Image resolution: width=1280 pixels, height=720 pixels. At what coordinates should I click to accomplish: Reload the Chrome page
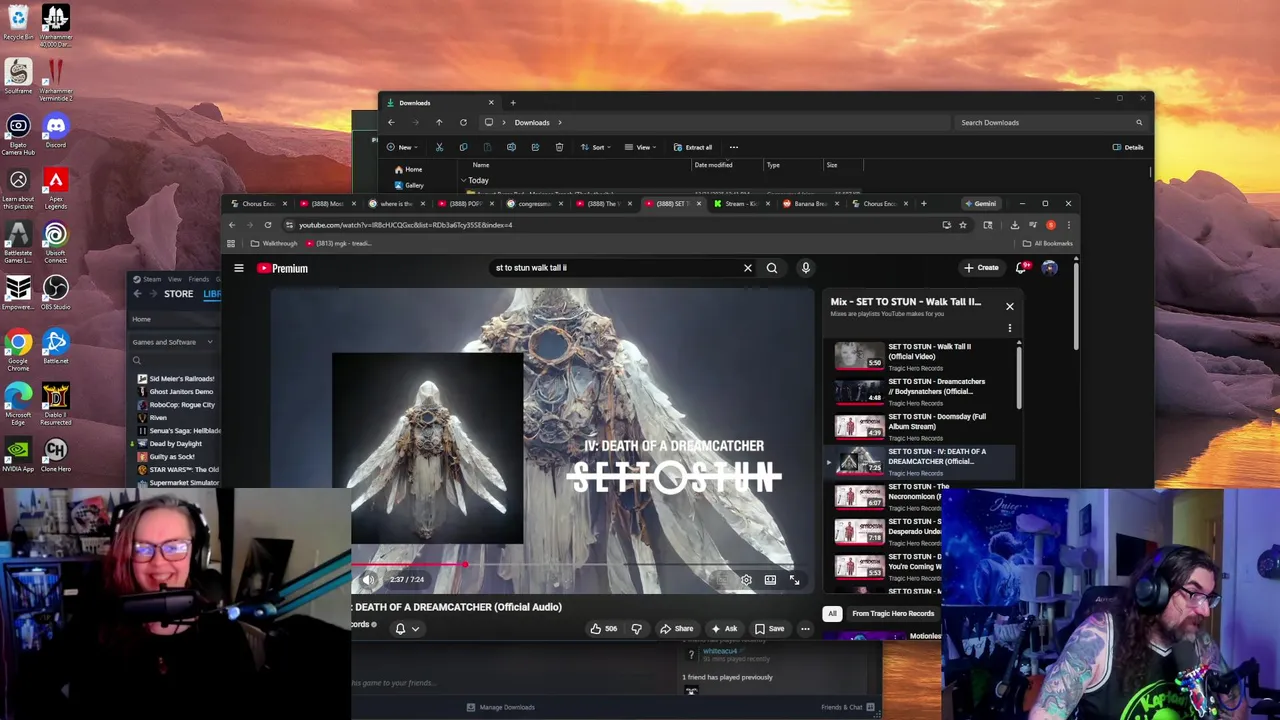268,225
